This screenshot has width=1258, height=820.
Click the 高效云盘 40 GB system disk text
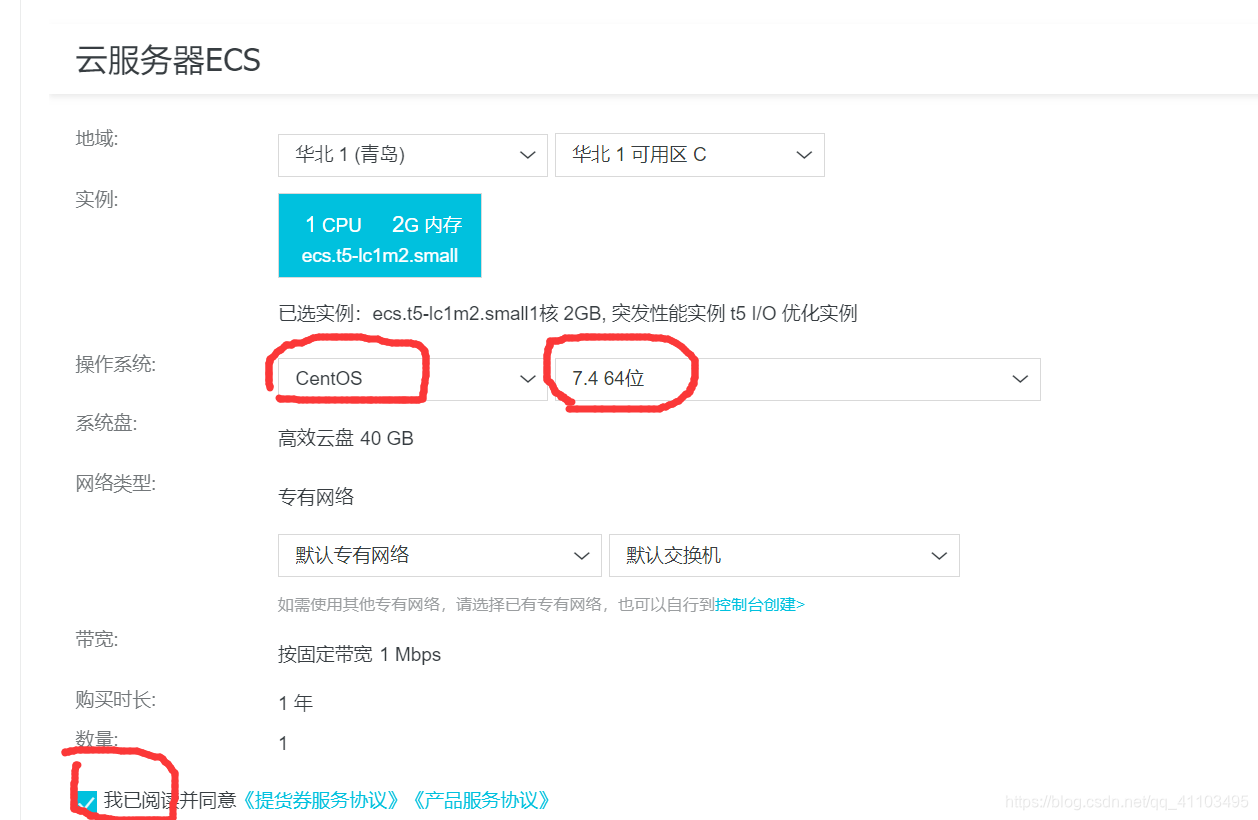coord(346,438)
